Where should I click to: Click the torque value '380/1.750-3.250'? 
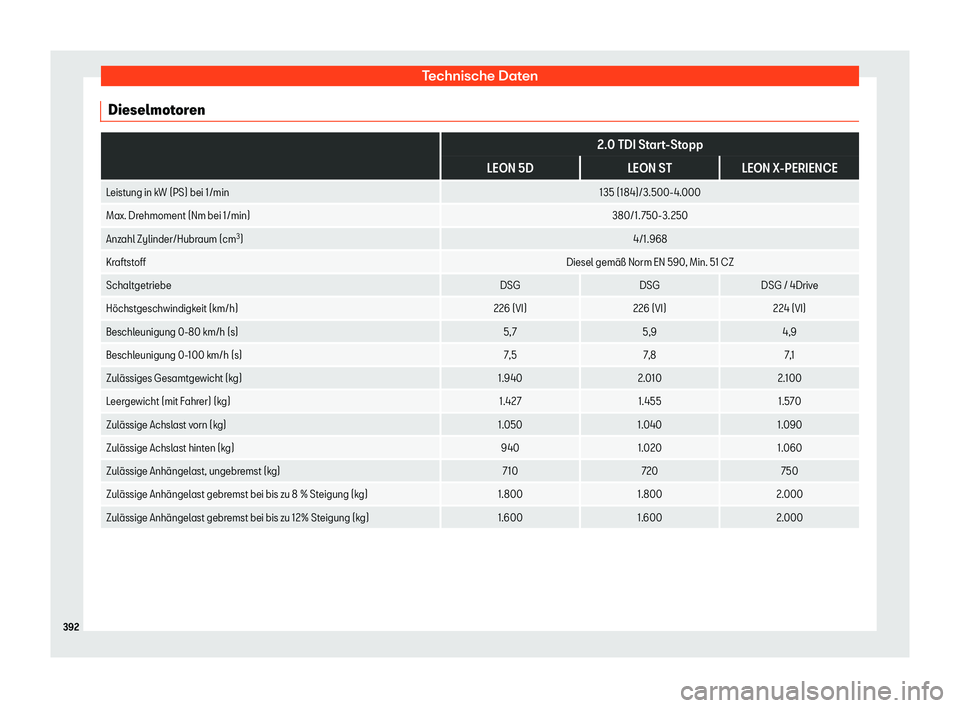pos(650,216)
